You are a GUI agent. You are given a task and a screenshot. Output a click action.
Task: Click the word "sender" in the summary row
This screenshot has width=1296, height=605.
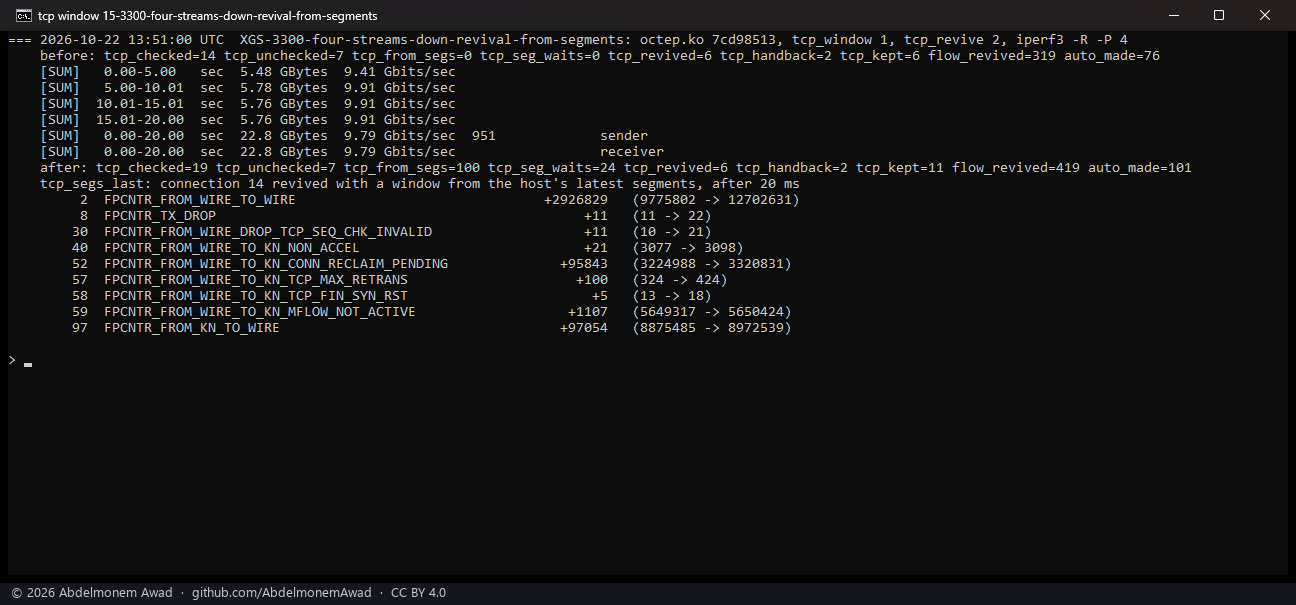(624, 136)
